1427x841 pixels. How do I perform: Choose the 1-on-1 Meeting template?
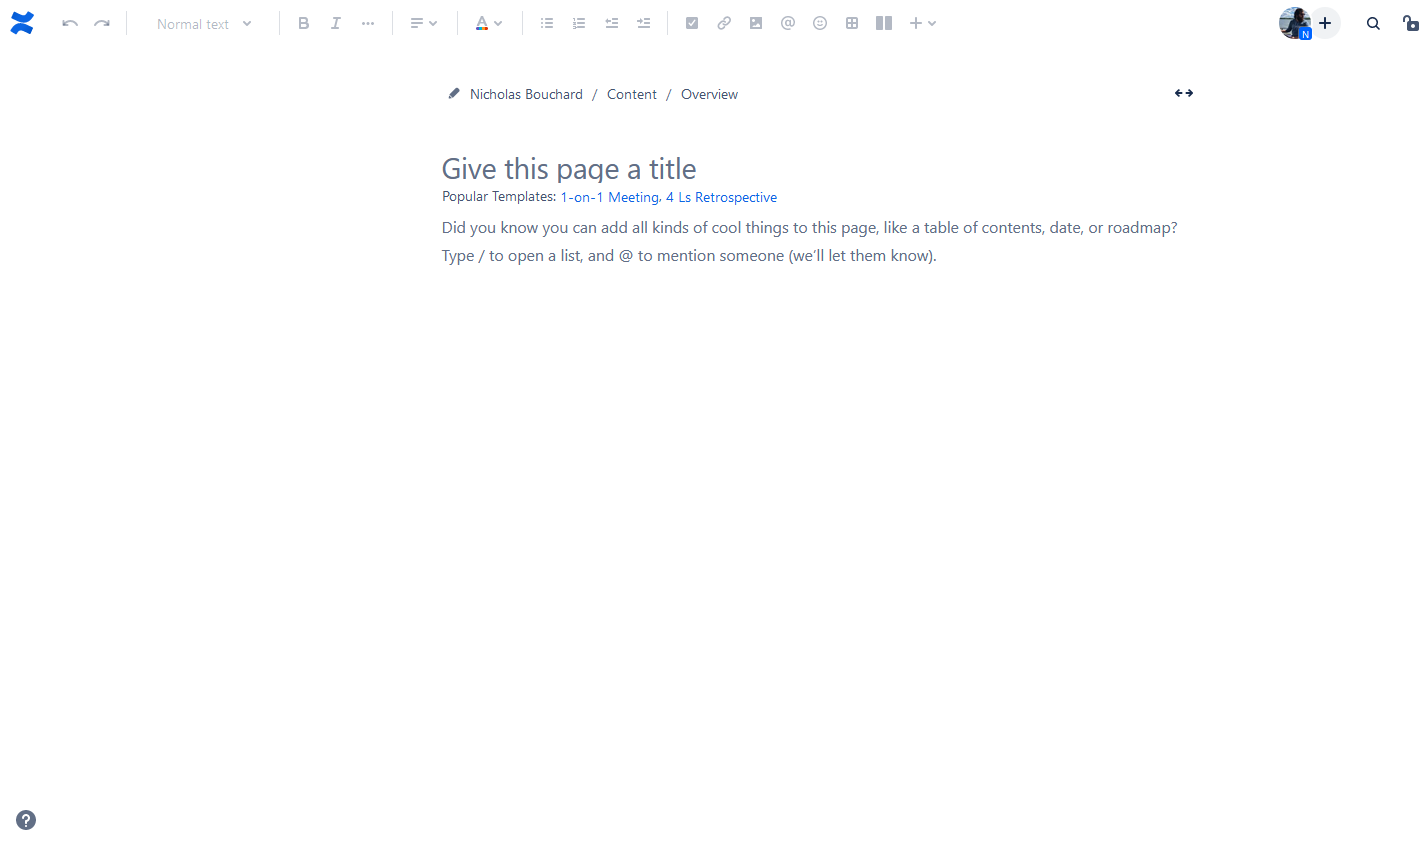[x=610, y=197]
